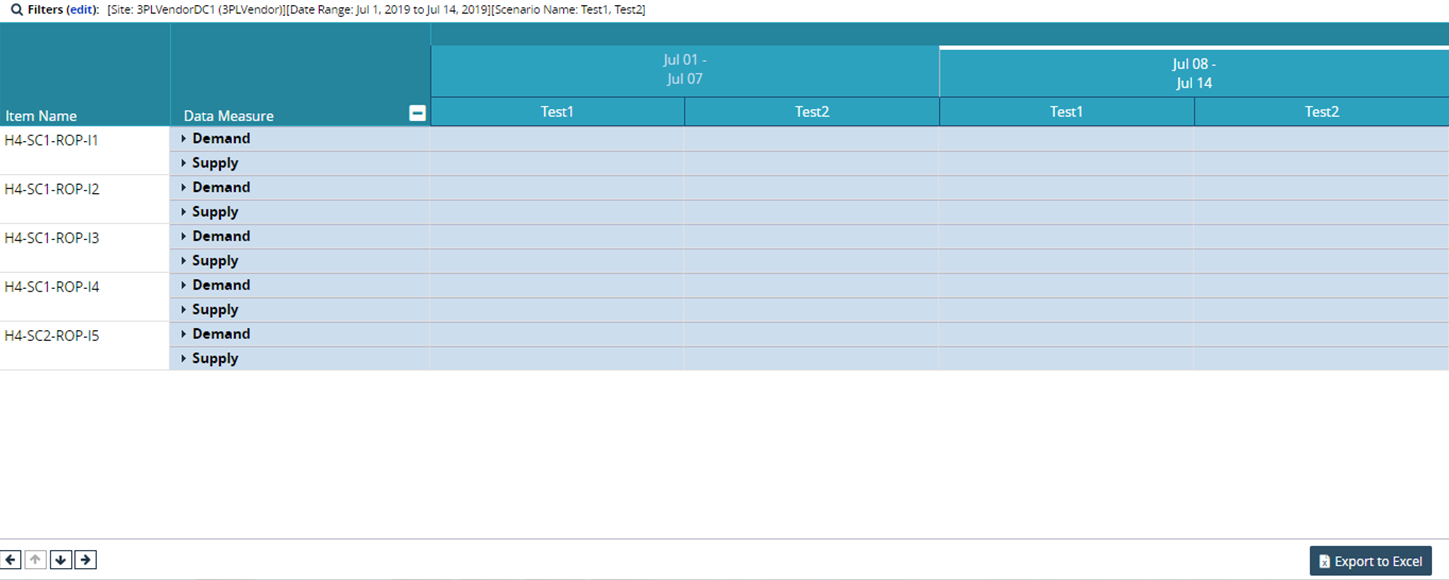The image size is (1449, 580).
Task: Click the Site 3PLVendorDC1 filter text
Action: click(196, 9)
